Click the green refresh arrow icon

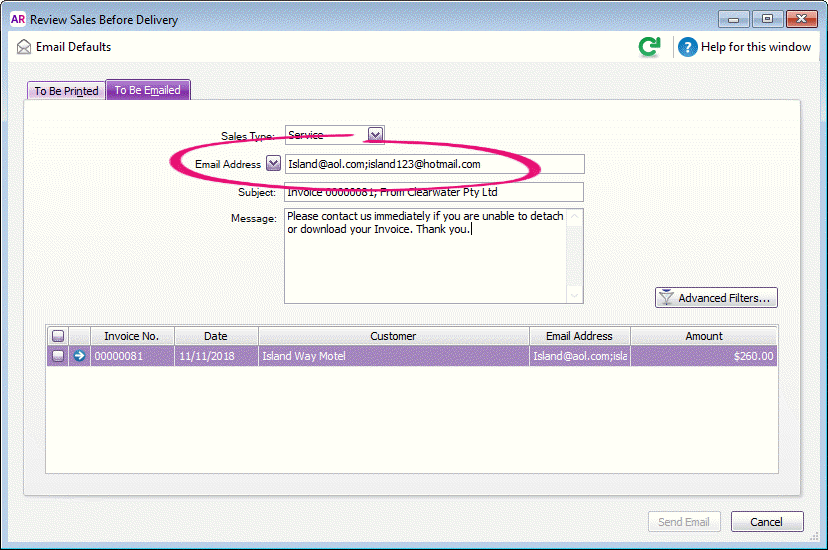[649, 47]
